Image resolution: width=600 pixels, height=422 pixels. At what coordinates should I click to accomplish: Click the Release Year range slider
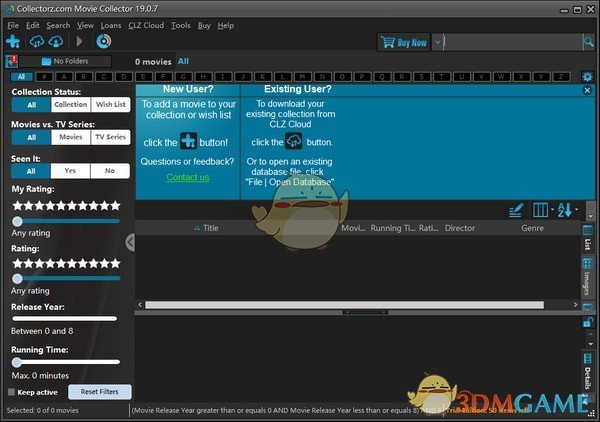click(x=65, y=318)
